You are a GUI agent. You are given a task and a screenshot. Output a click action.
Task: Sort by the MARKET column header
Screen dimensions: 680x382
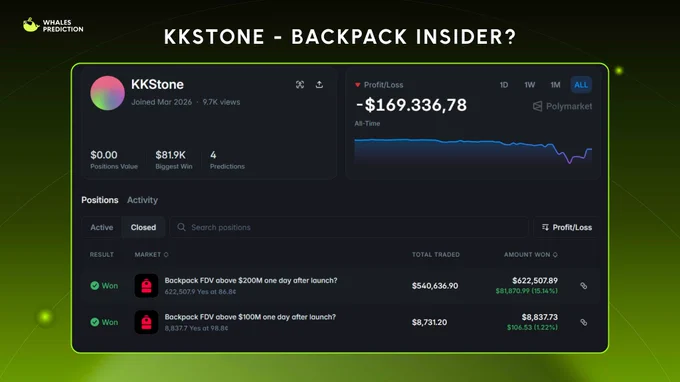(151, 255)
